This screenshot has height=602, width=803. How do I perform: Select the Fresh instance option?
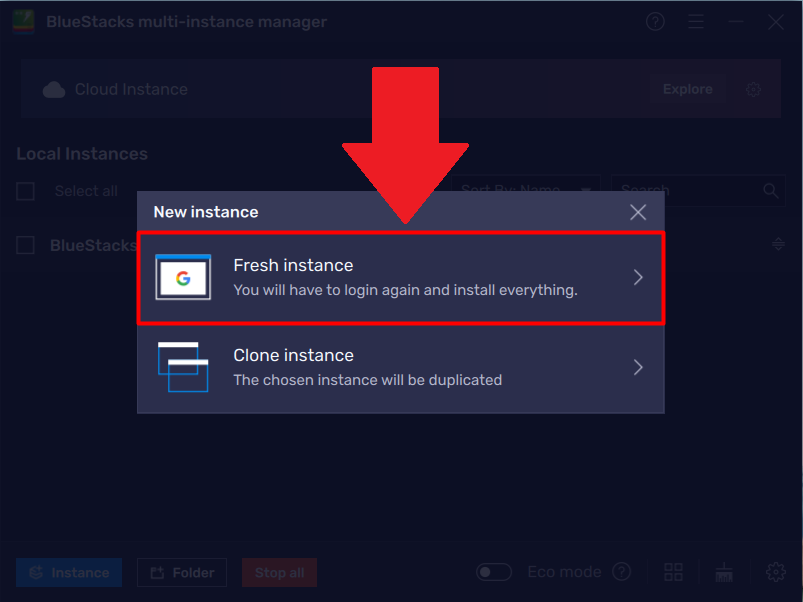click(400, 277)
